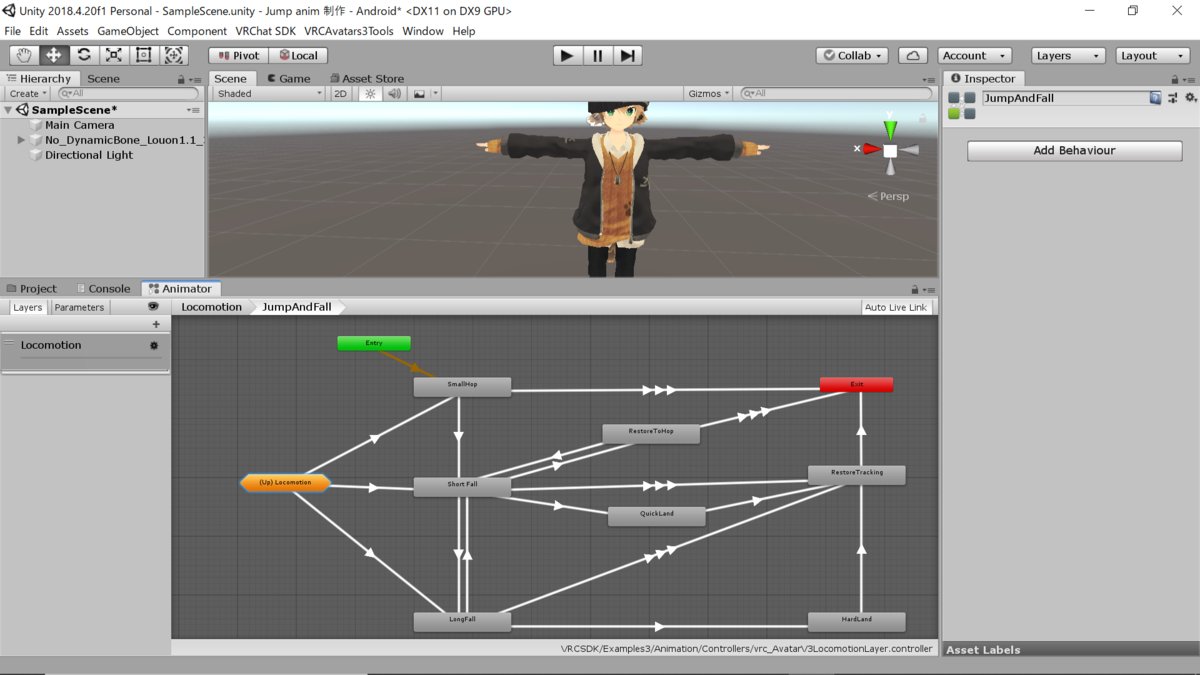This screenshot has height=675, width=1200.
Task: Click Locomotion breadcrumb in Animator
Action: [x=211, y=307]
